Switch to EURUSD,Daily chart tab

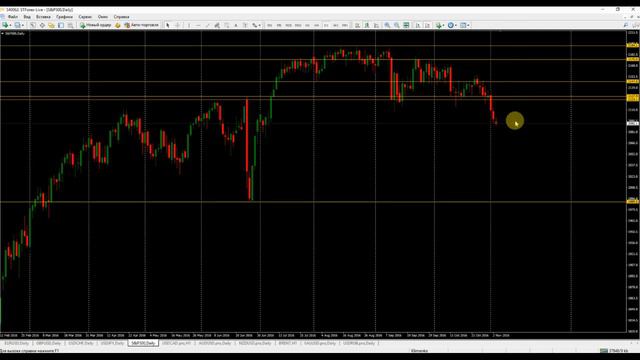pos(17,343)
